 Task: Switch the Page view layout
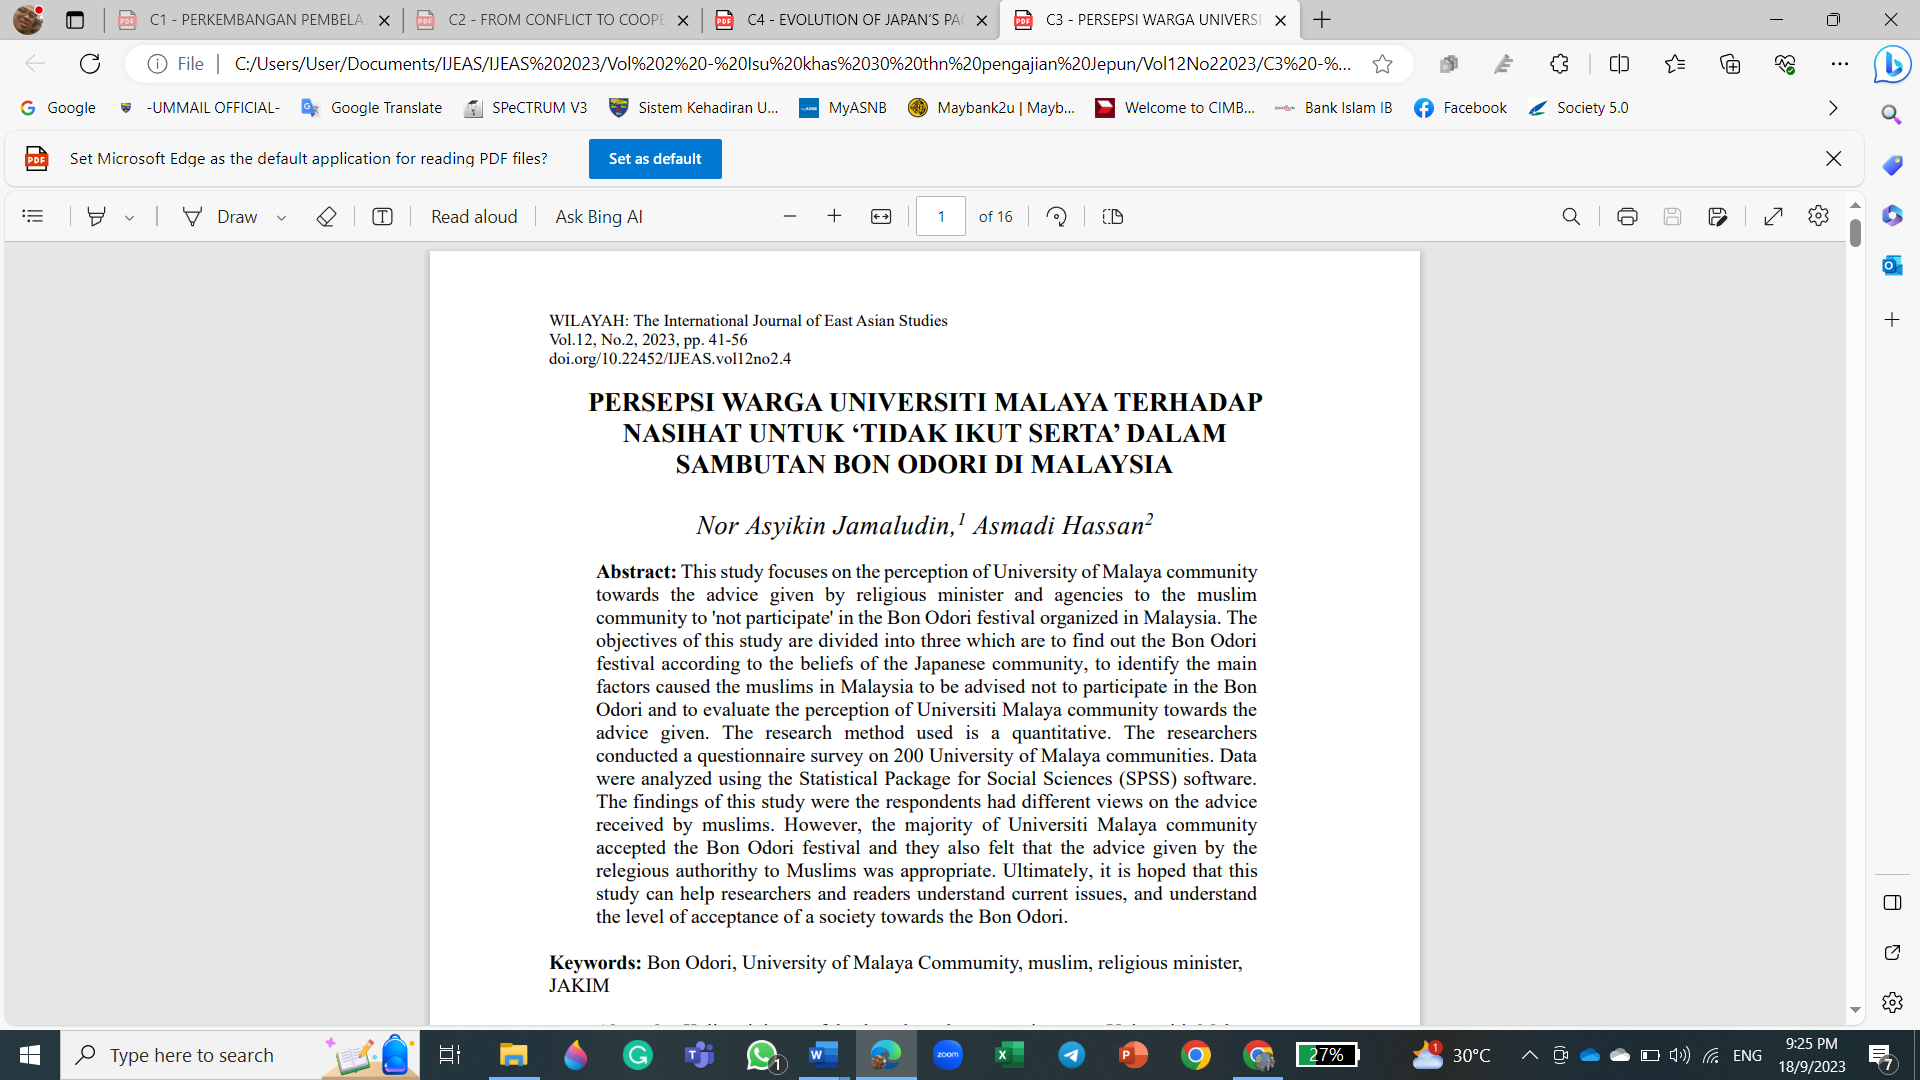(x=1113, y=216)
